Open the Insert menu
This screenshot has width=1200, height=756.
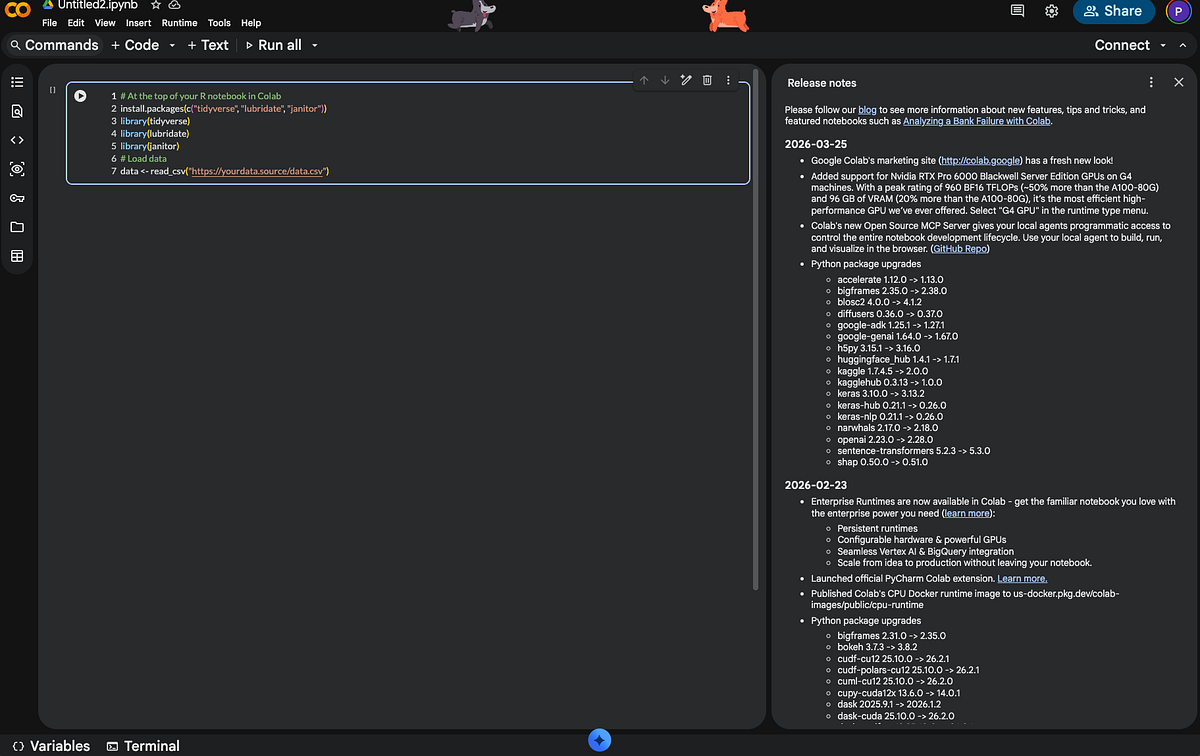(x=139, y=23)
